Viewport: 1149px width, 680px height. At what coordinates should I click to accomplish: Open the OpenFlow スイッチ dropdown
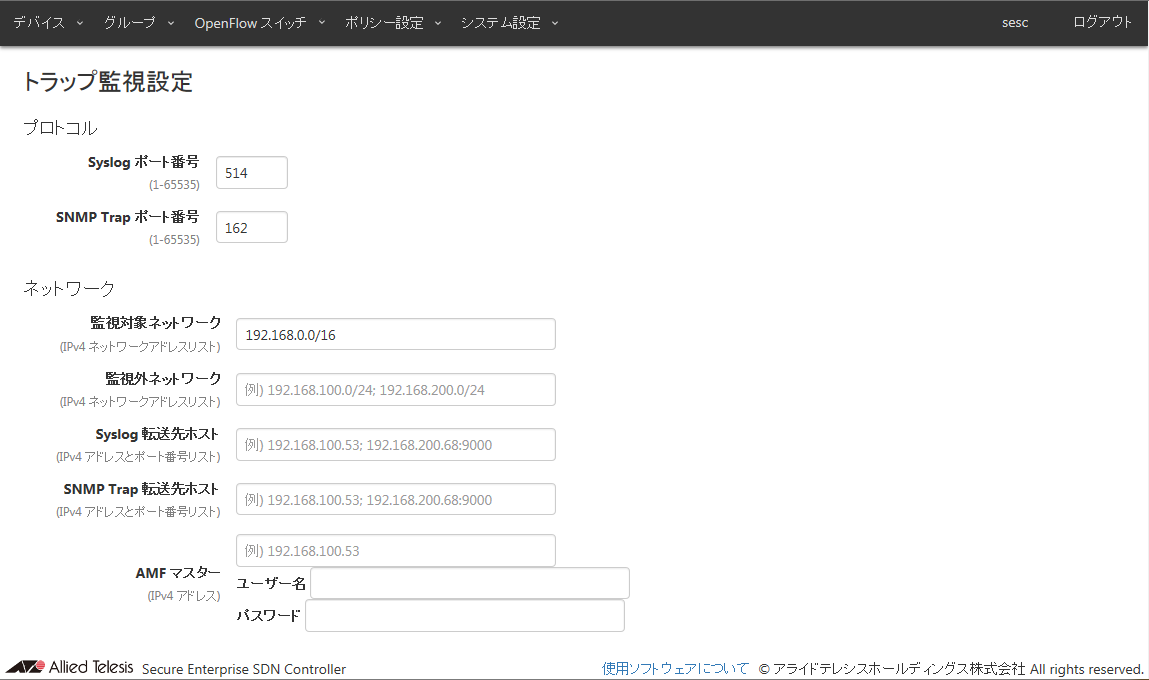tap(259, 23)
